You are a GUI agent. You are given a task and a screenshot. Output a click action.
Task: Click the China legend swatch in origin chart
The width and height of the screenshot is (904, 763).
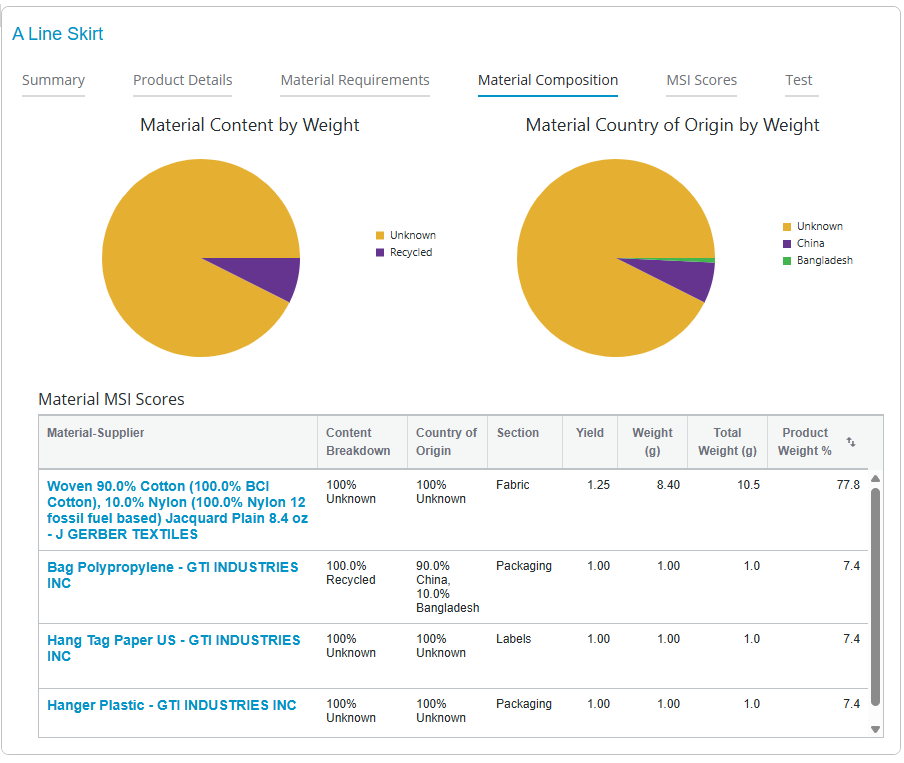tap(787, 244)
